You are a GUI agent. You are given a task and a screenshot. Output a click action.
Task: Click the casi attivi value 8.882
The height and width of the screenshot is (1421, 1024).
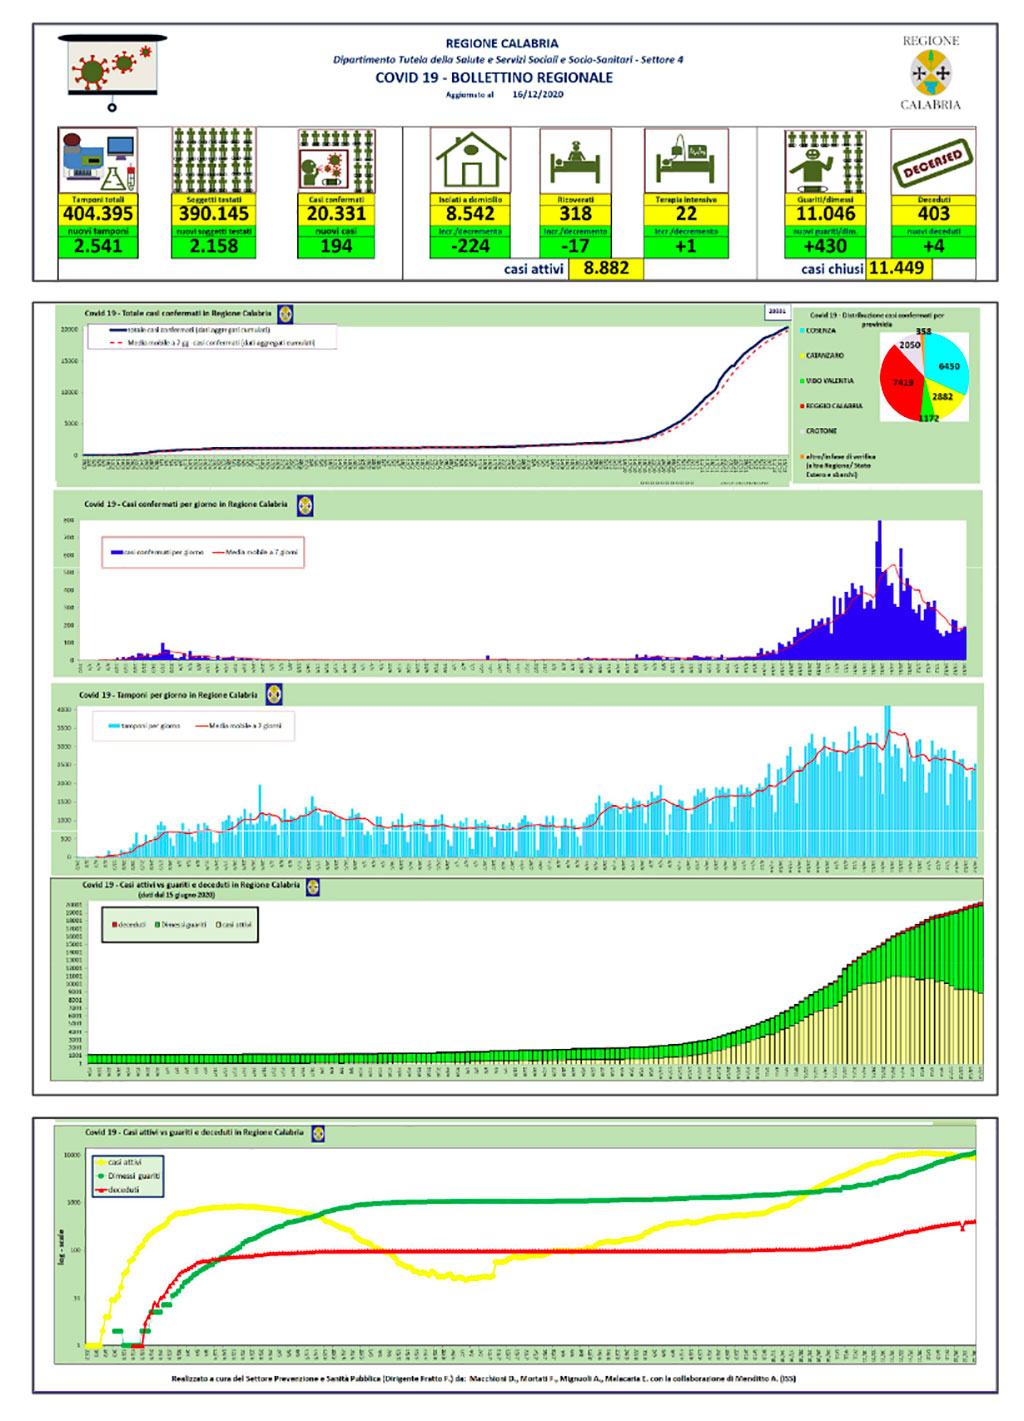[606, 268]
